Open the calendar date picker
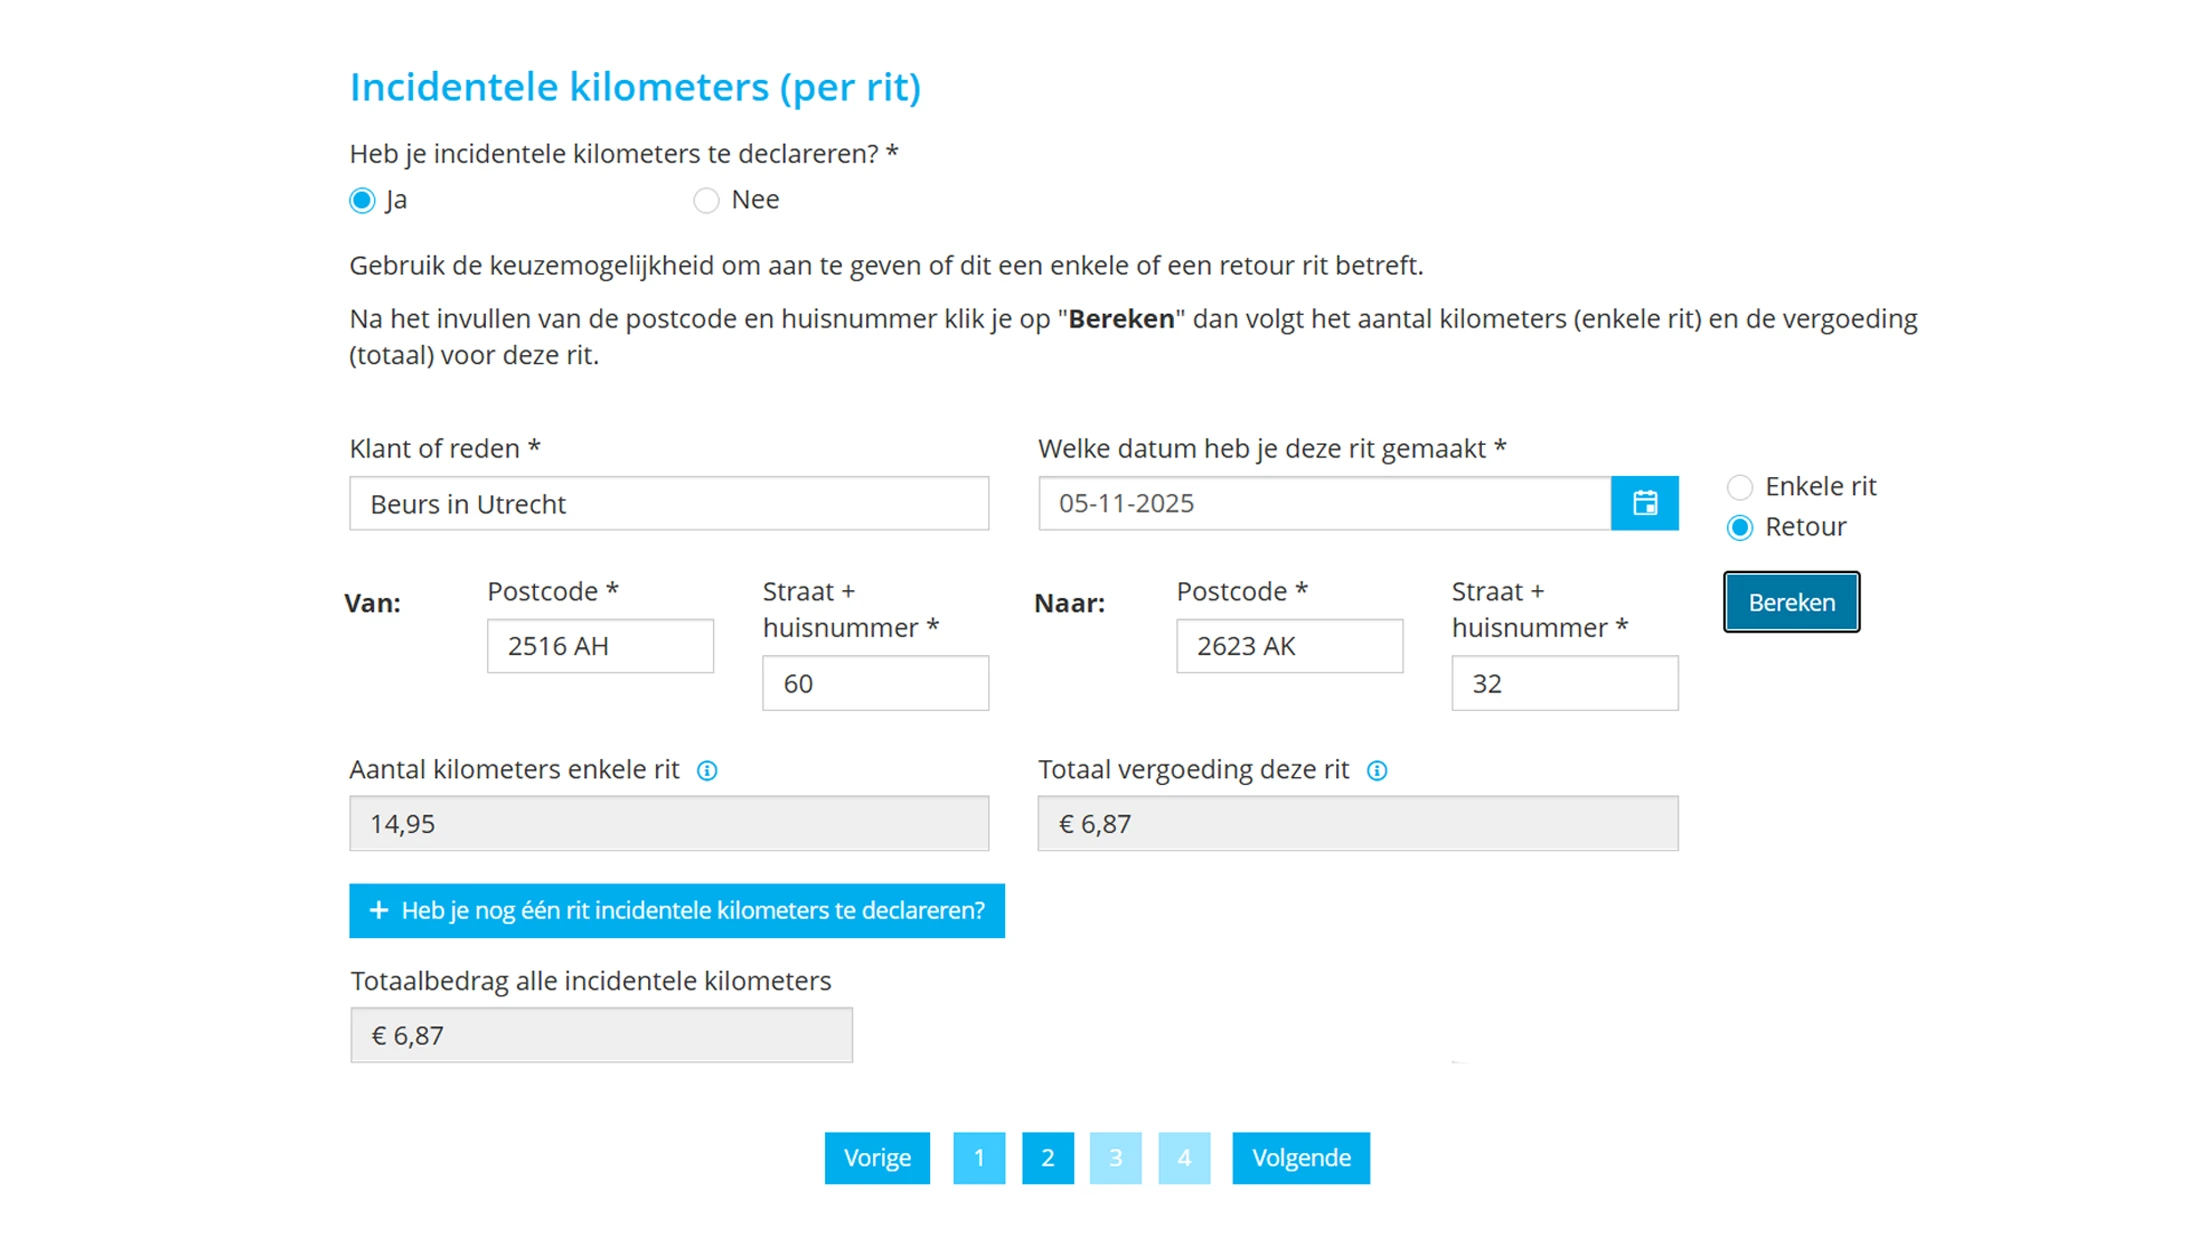 tap(1645, 503)
